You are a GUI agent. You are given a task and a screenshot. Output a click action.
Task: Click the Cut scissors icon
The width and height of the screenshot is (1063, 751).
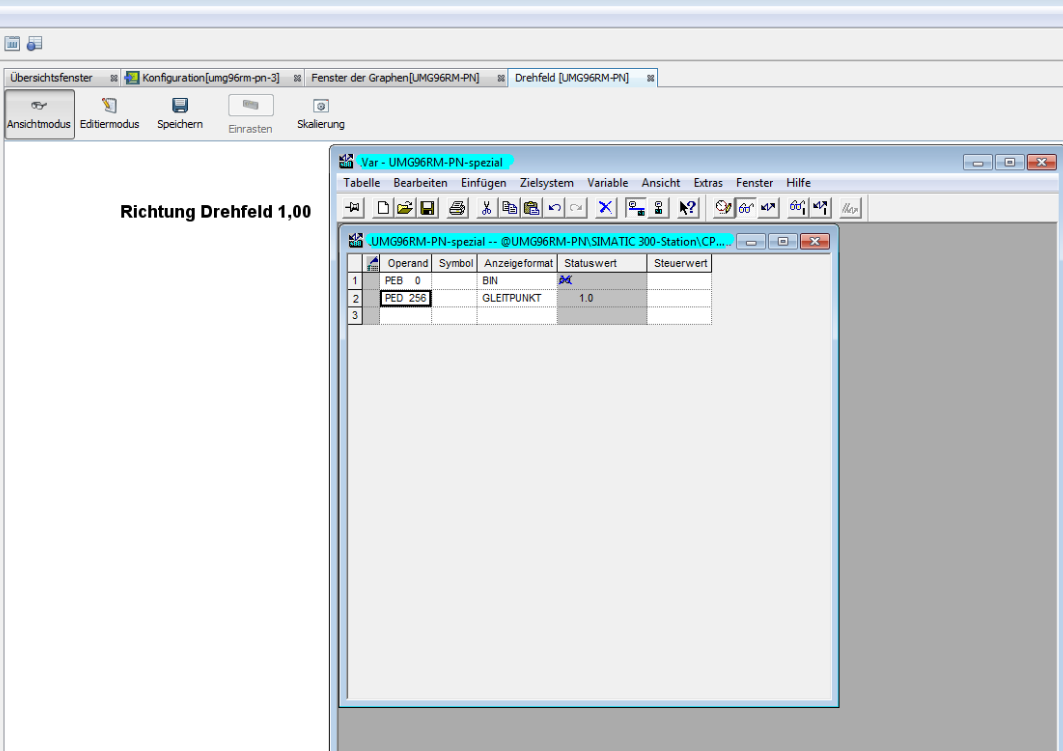(x=487, y=208)
